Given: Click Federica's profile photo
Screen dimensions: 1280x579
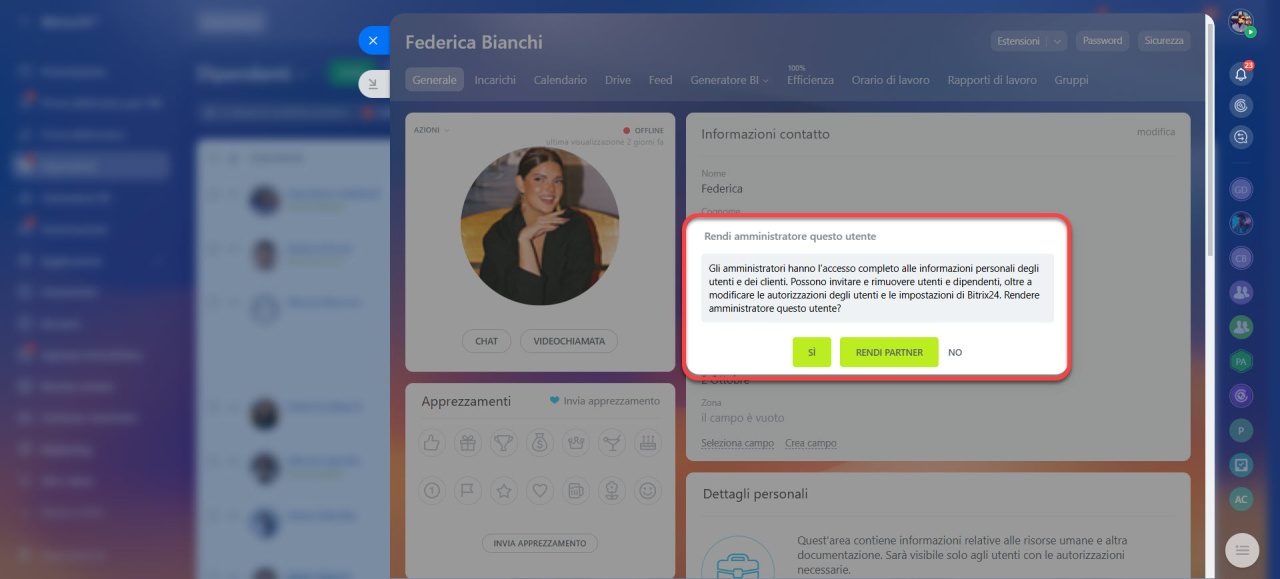Looking at the screenshot, I should (540, 226).
